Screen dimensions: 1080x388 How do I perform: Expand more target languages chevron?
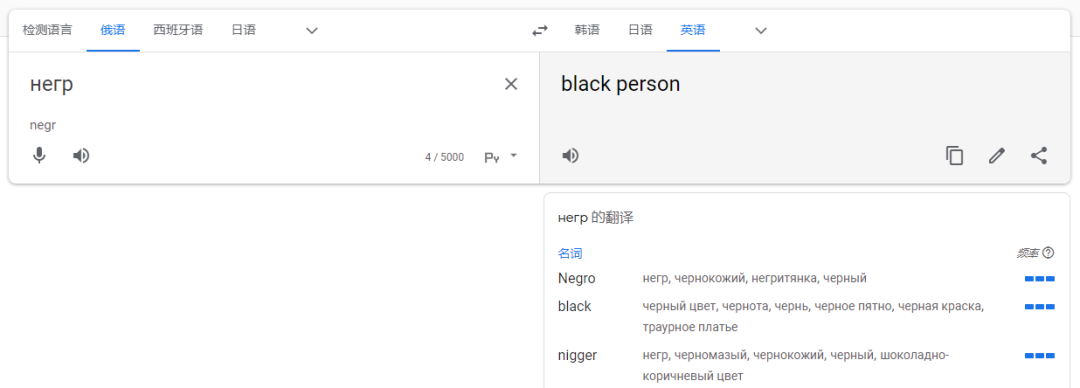pyautogui.click(x=760, y=30)
